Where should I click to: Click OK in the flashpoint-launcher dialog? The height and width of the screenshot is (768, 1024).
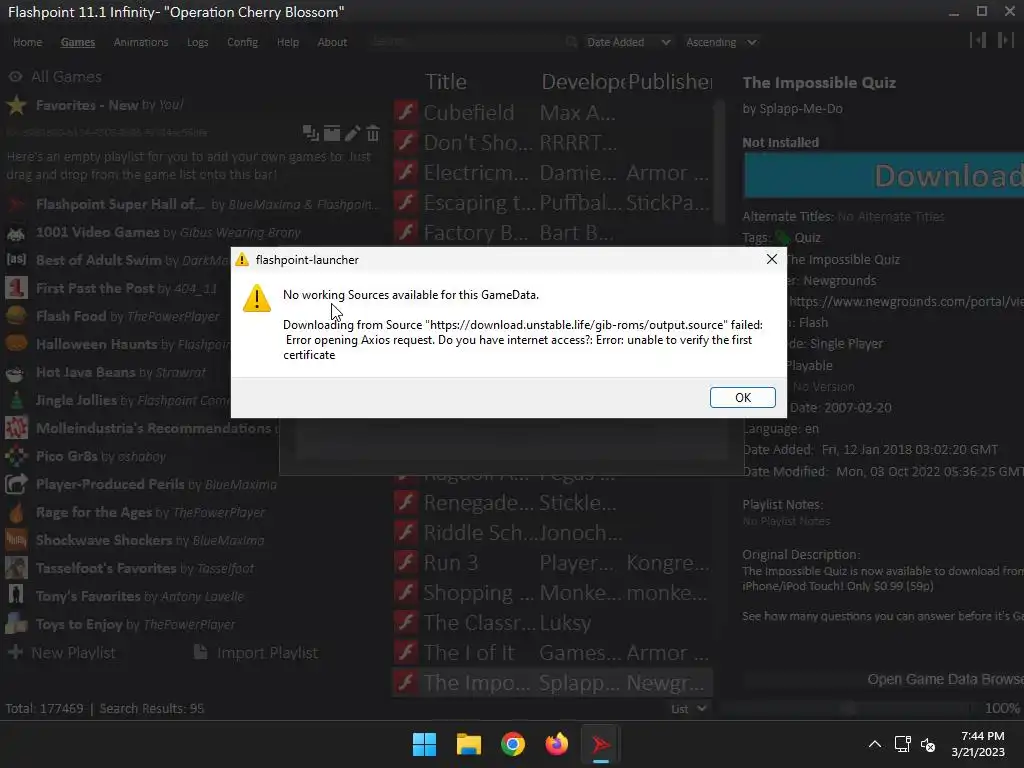(743, 398)
